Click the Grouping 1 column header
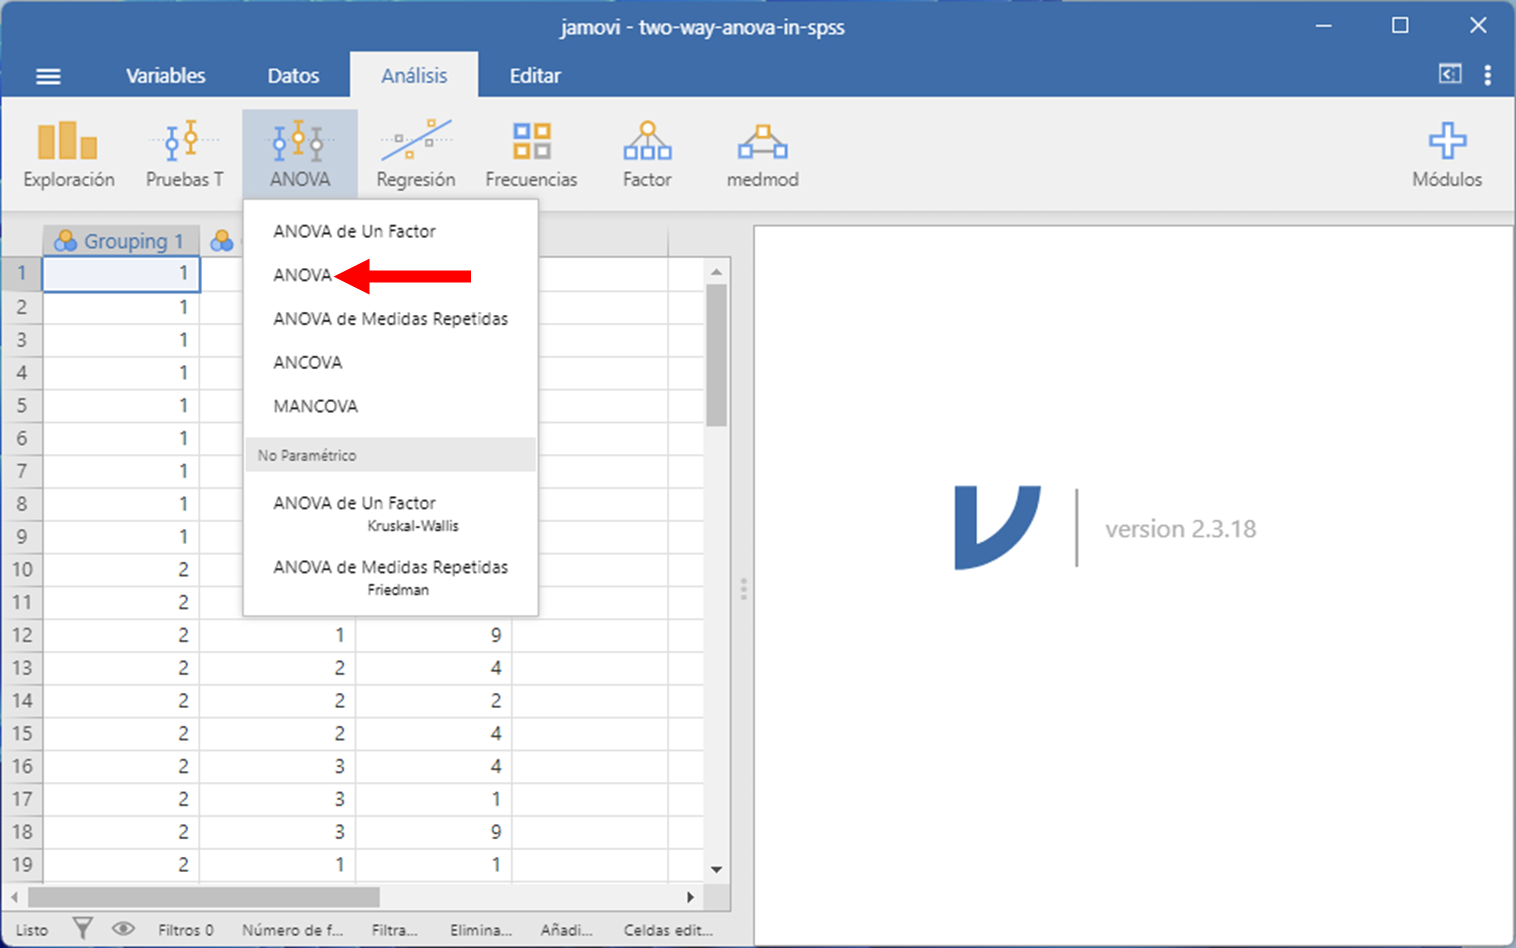 click(x=122, y=241)
